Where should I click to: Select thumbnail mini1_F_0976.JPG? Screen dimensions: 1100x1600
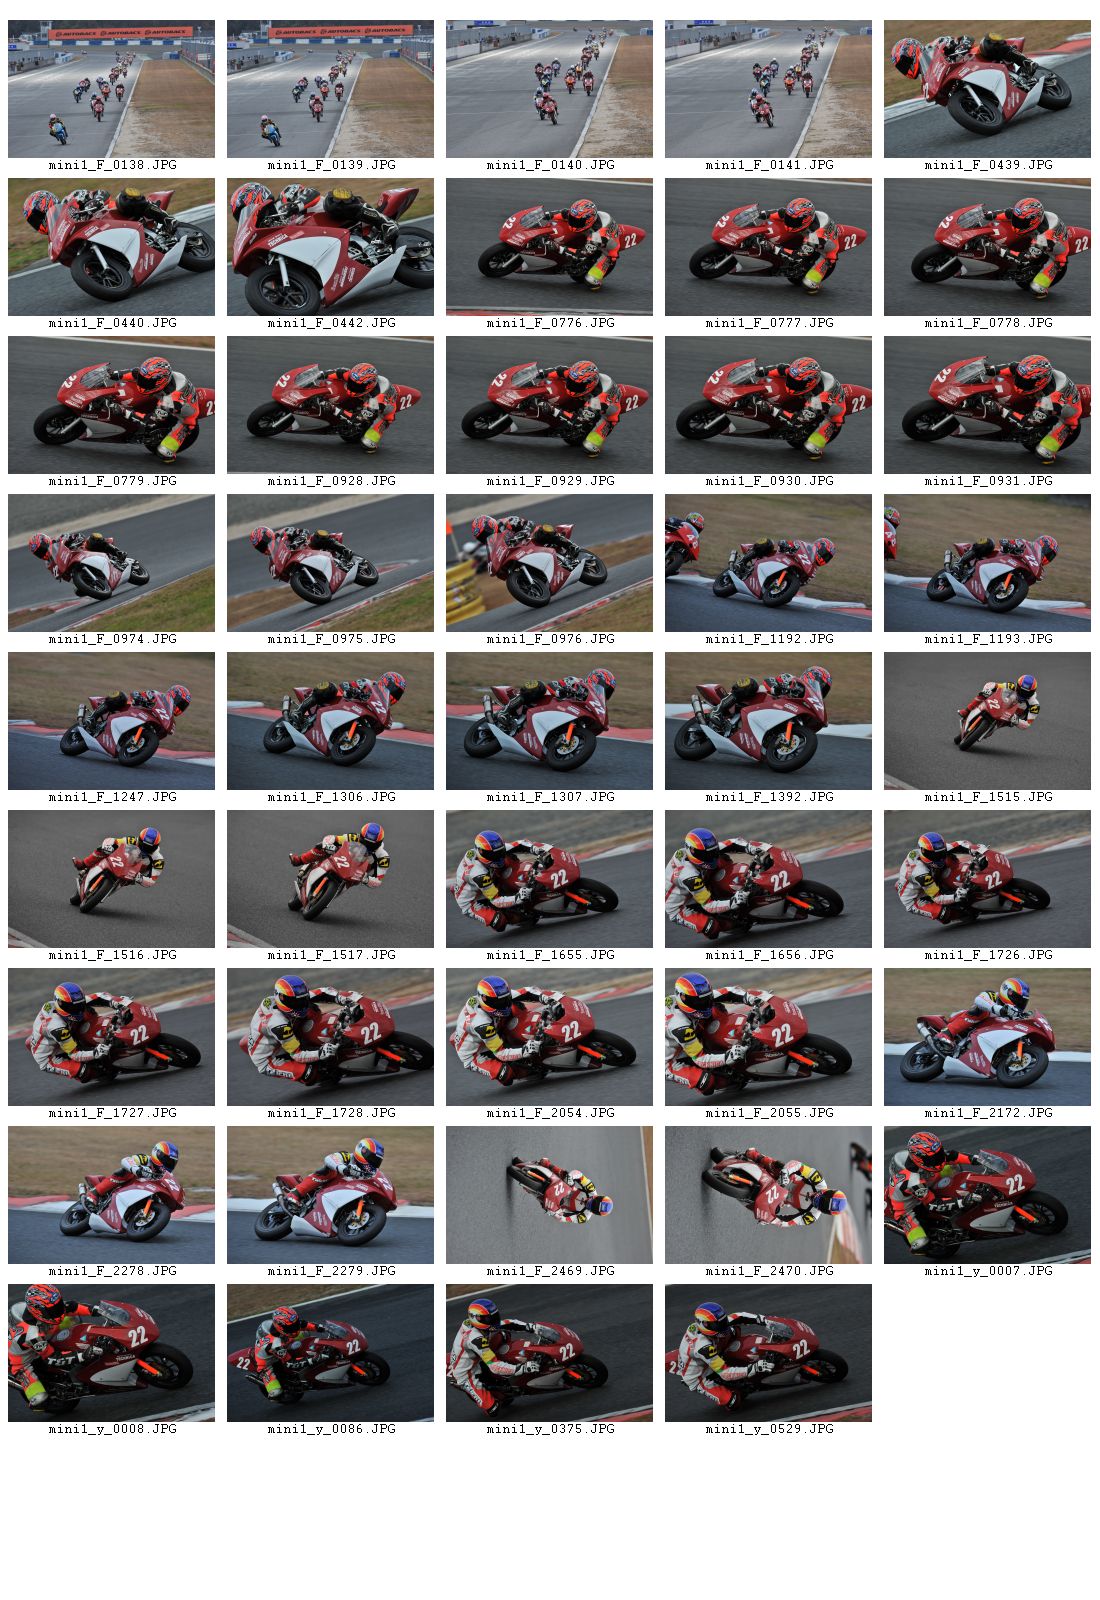pyautogui.click(x=549, y=563)
